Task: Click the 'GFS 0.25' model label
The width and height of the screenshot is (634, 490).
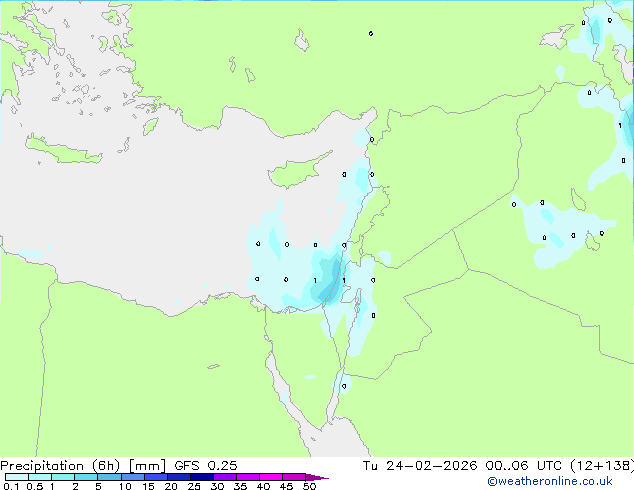Action: (x=206, y=466)
